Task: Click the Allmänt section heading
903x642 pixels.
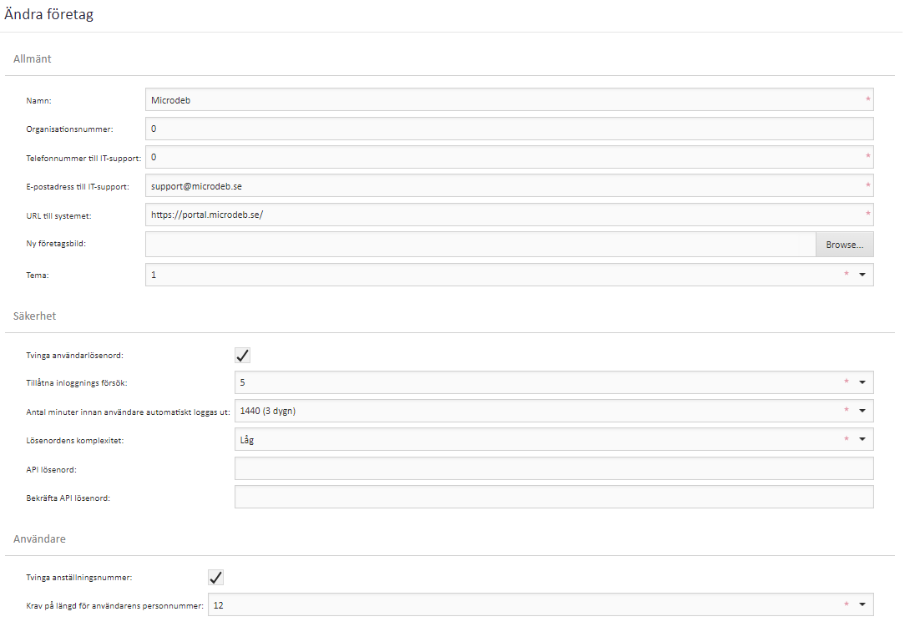Action: tap(32, 59)
